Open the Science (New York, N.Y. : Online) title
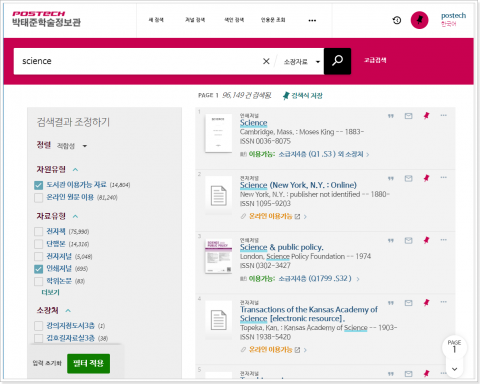 tap(298, 185)
